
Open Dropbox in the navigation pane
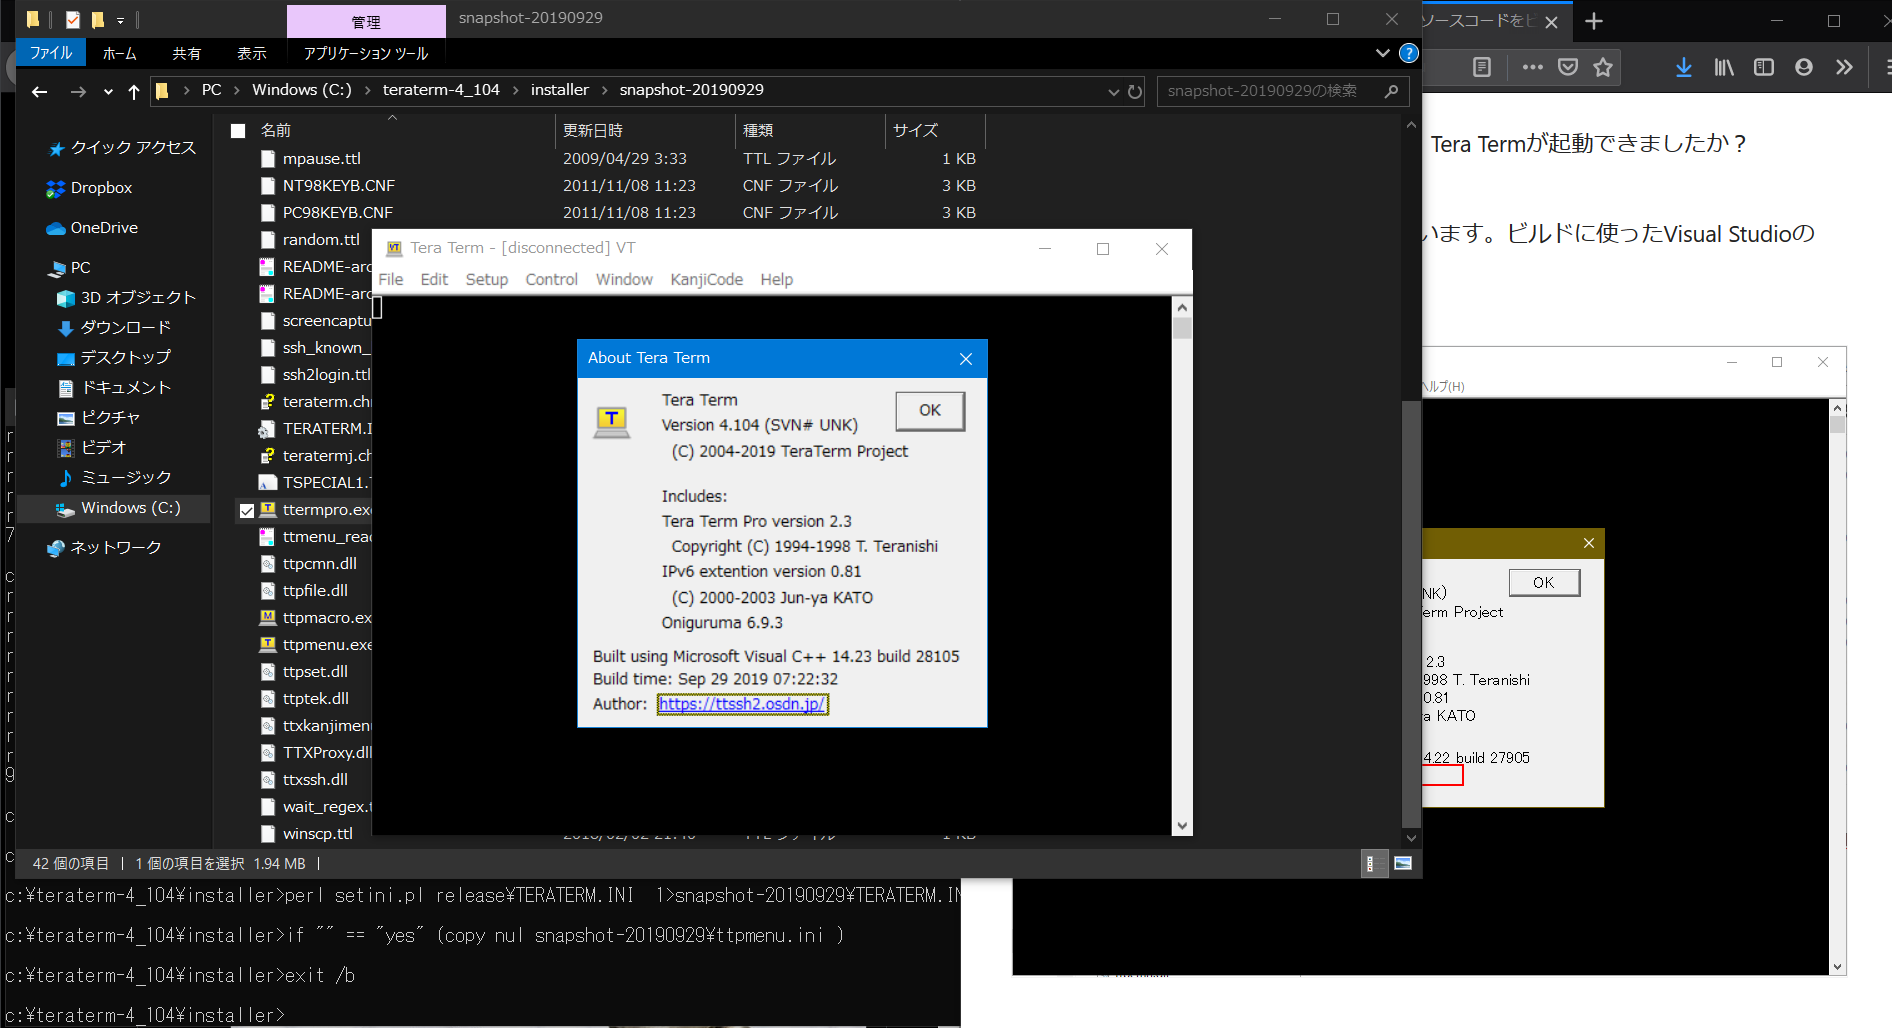[x=101, y=188]
